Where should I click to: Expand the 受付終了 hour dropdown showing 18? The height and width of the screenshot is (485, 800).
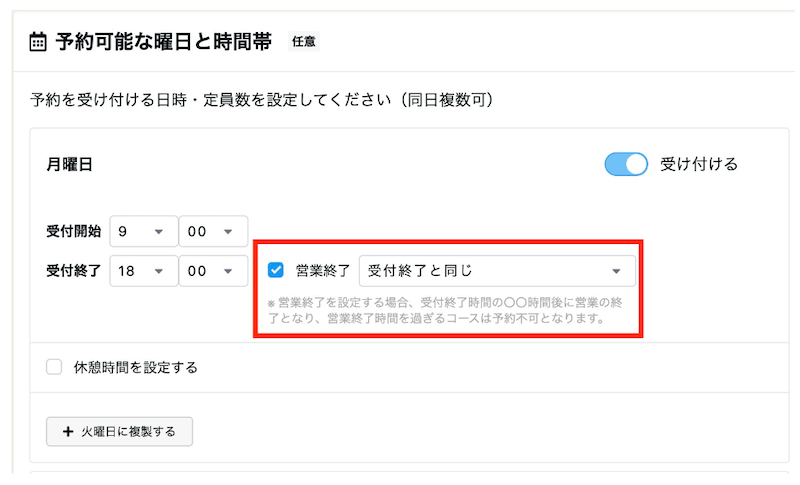click(143, 270)
